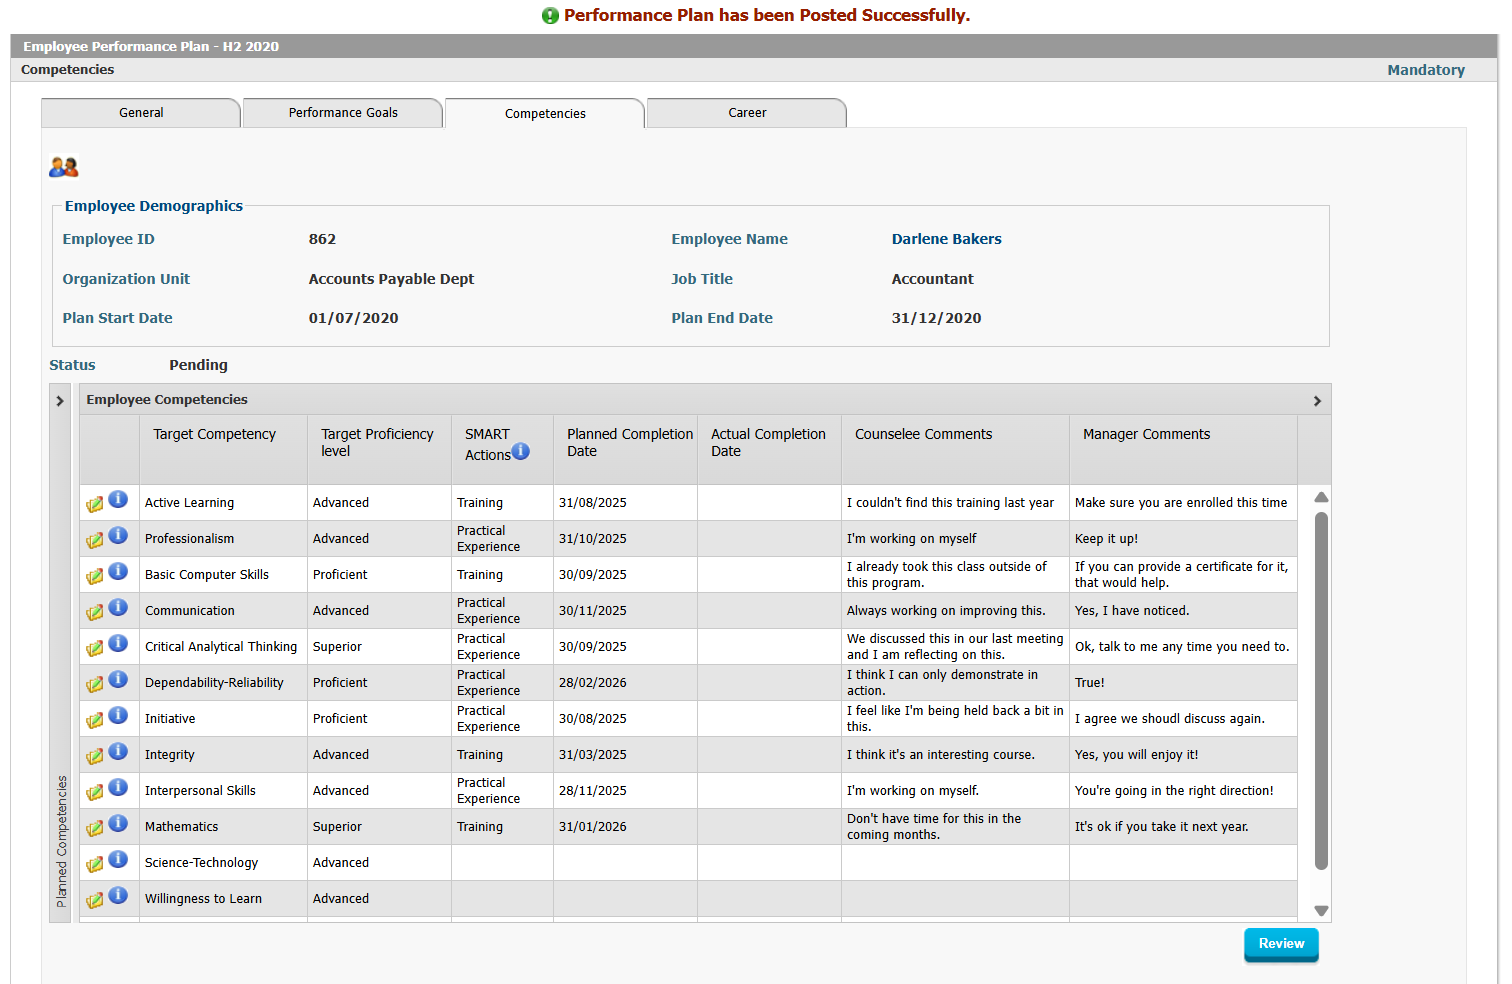The height and width of the screenshot is (984, 1512).
Task: Open info icon for Integrity
Action: coord(118,751)
